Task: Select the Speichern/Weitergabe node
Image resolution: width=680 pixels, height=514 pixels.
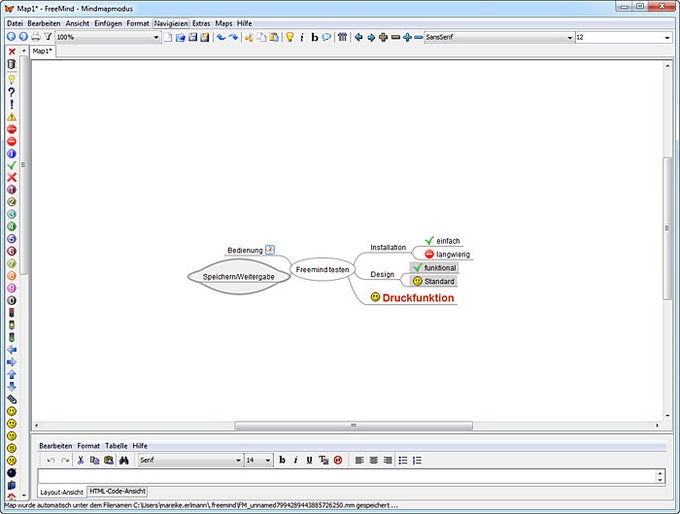Action: pos(239,277)
